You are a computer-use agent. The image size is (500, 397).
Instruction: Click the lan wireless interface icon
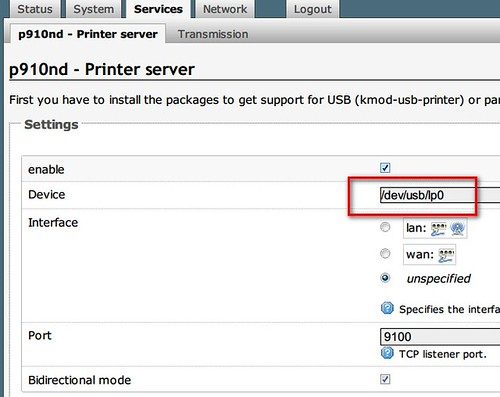pyautogui.click(x=458, y=229)
